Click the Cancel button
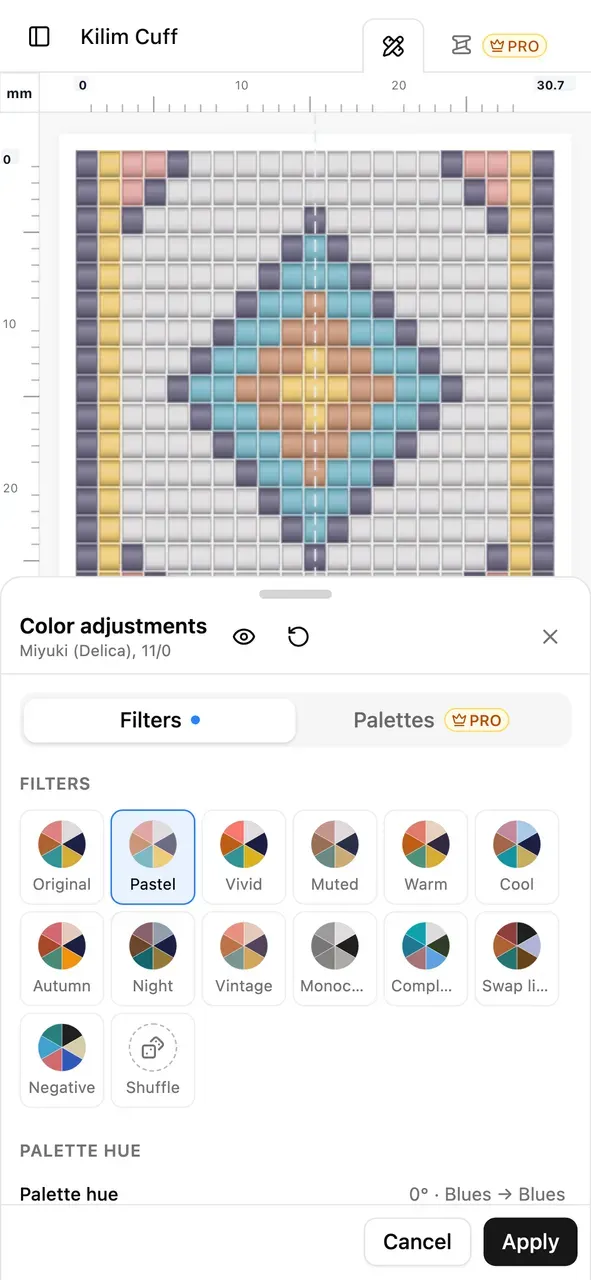 coord(417,1242)
